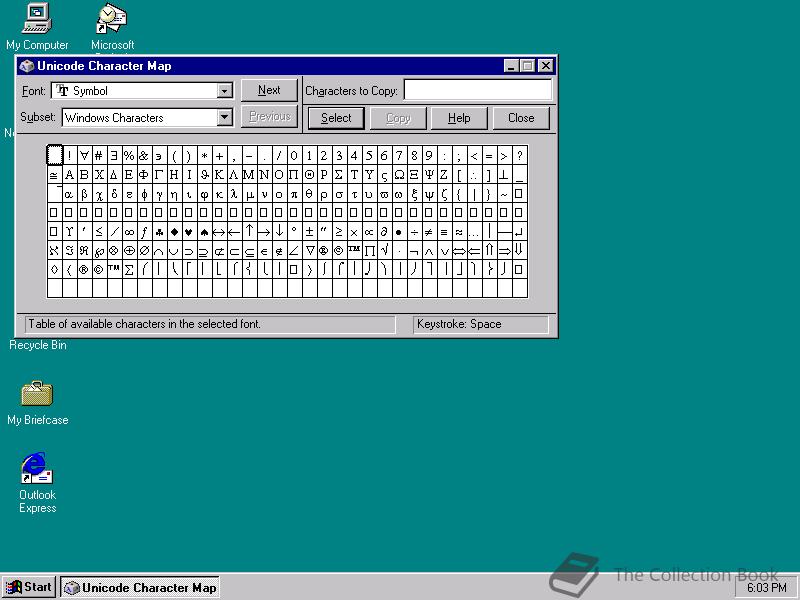Image resolution: width=800 pixels, height=600 pixels.
Task: Select the lowercase mu μ character
Action: click(249, 194)
